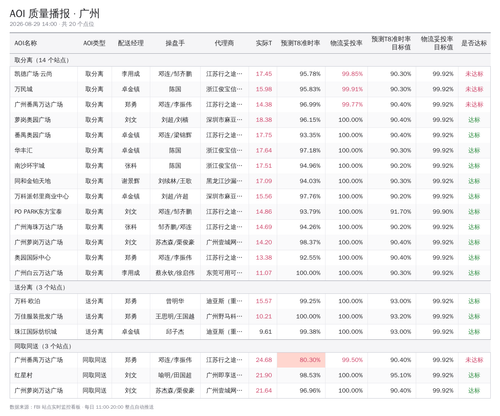Click the 实际T value 17.45
The width and height of the screenshot is (500, 416).
click(x=264, y=74)
